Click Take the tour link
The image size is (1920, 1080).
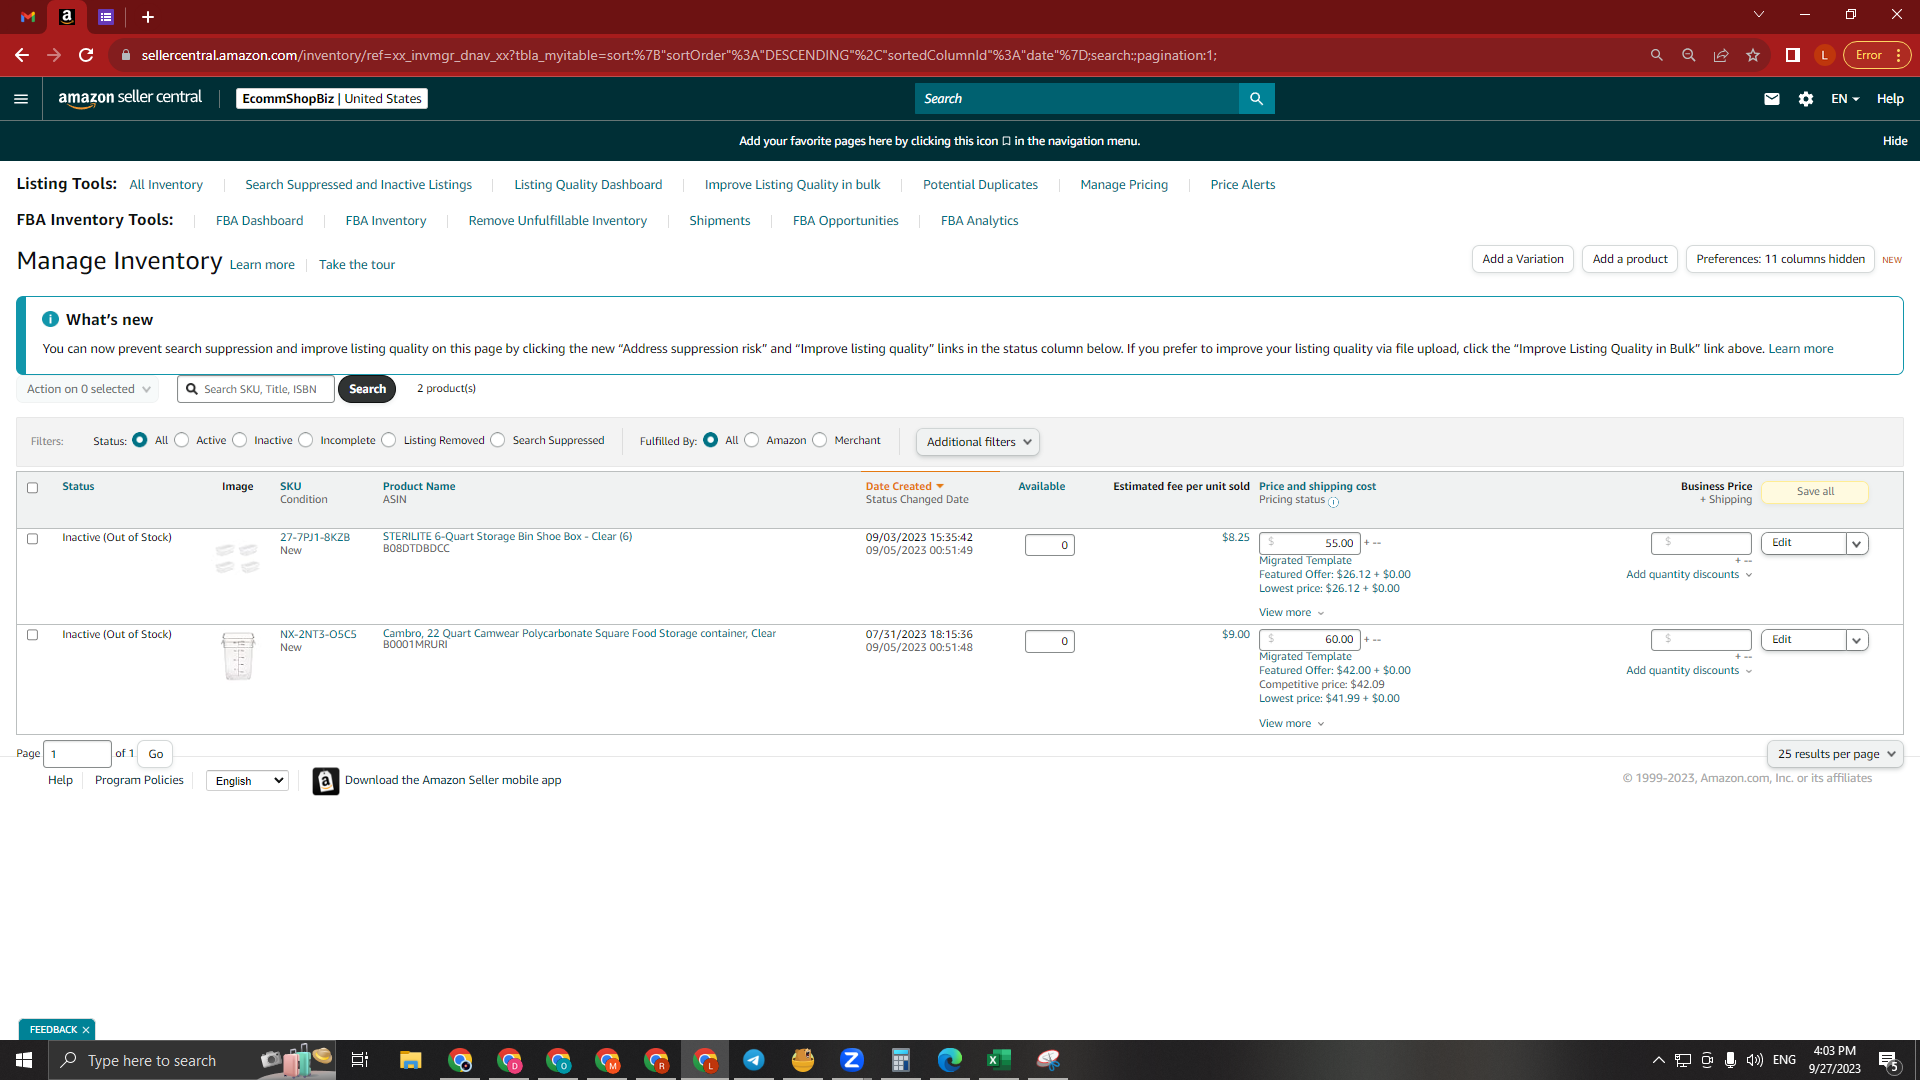(x=357, y=265)
